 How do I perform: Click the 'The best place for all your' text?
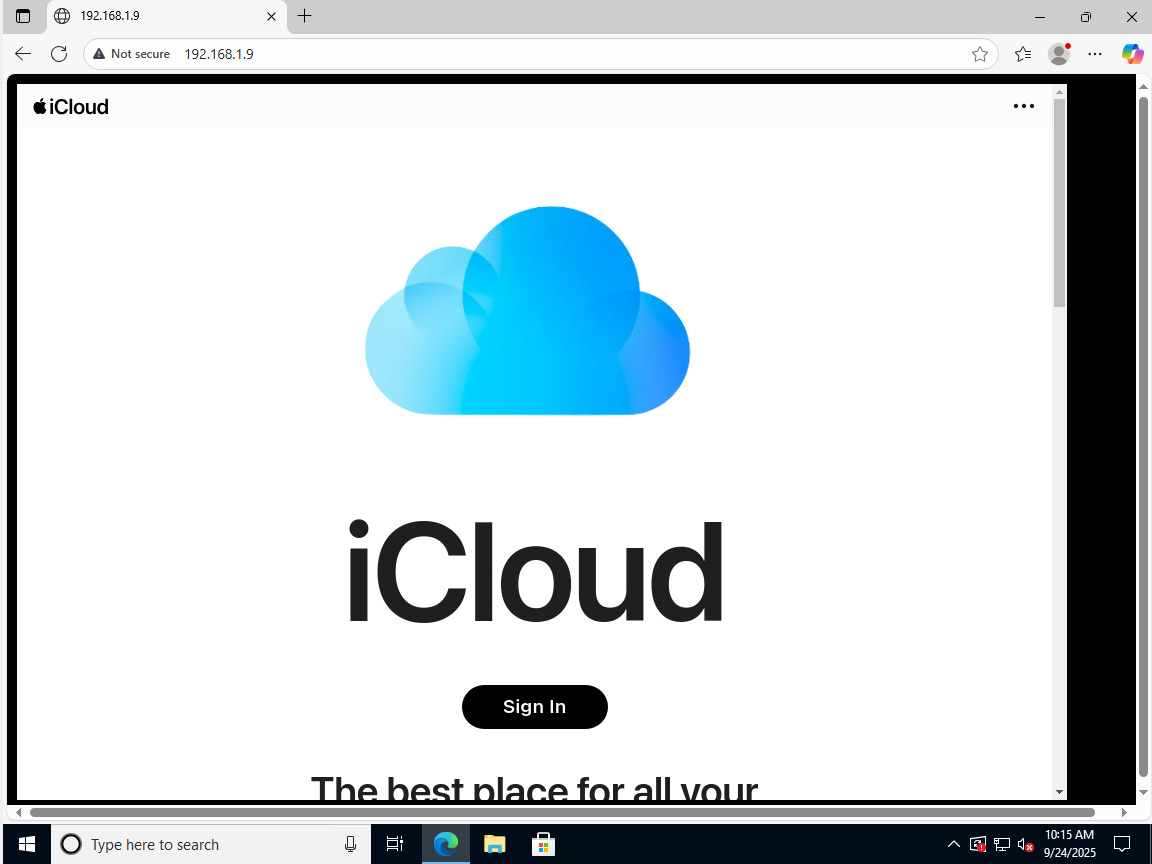pyautogui.click(x=534, y=787)
